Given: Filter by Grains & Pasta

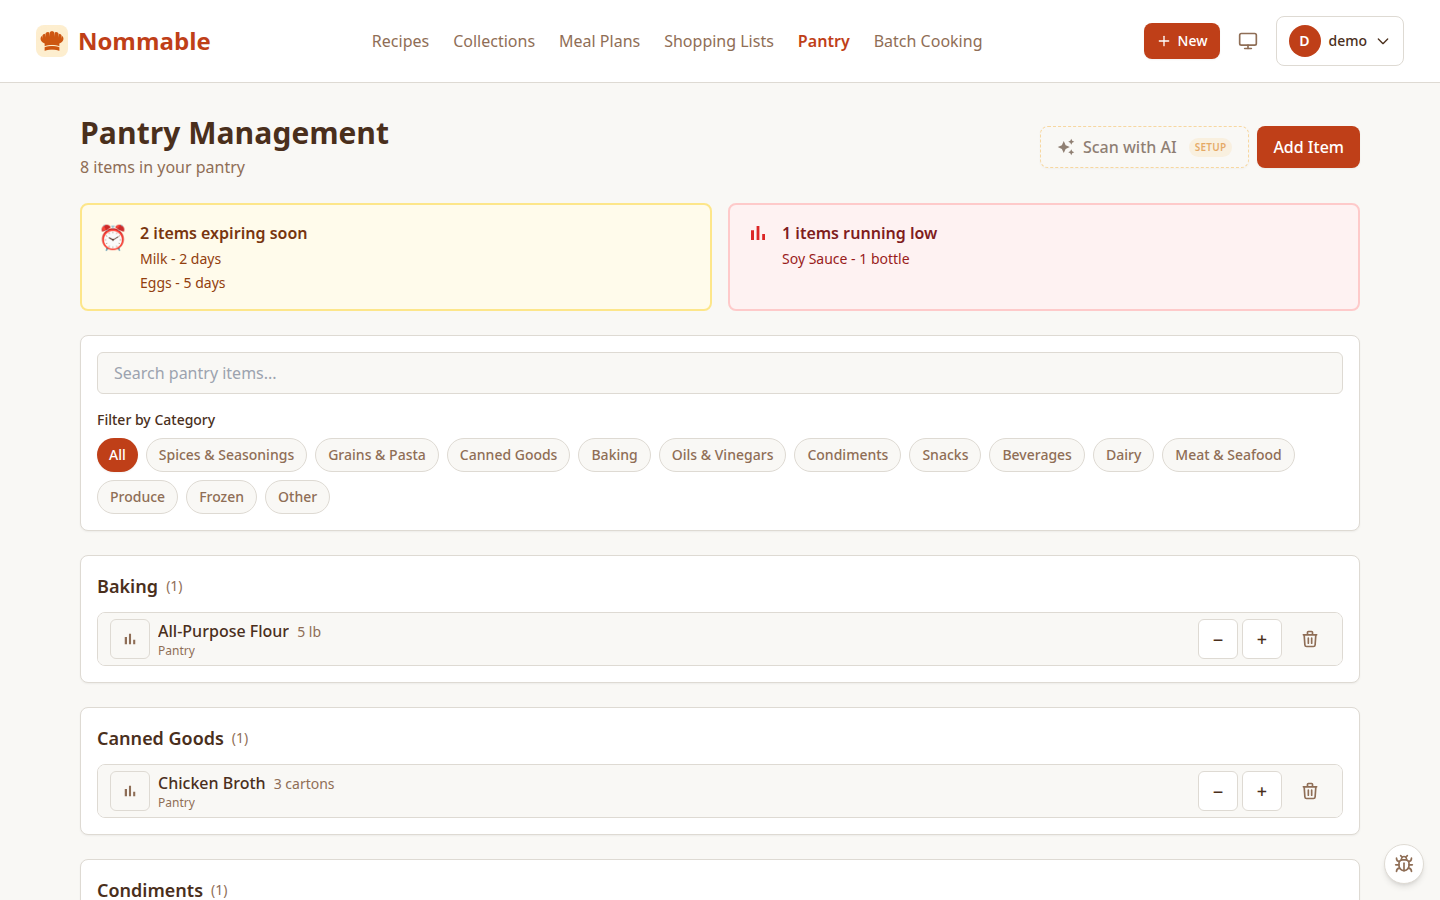Looking at the screenshot, I should pos(377,455).
